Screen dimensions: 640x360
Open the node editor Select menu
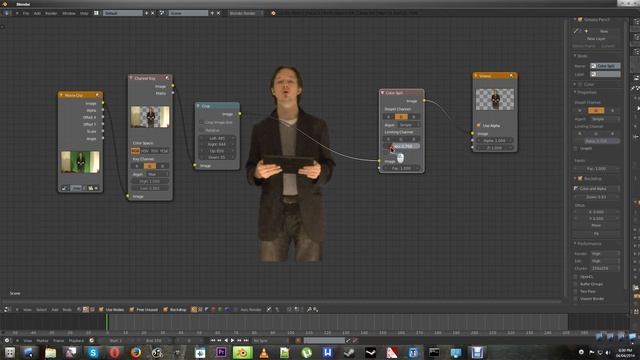tap(41, 309)
